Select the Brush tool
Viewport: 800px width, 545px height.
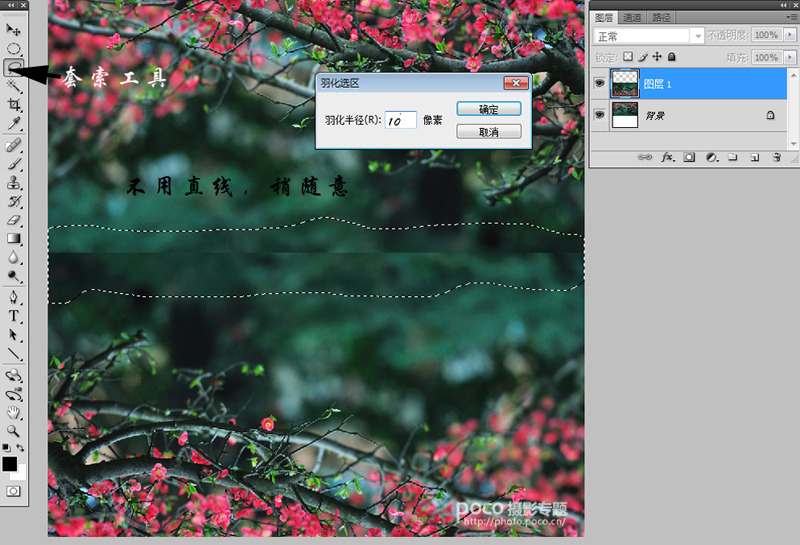point(13,164)
